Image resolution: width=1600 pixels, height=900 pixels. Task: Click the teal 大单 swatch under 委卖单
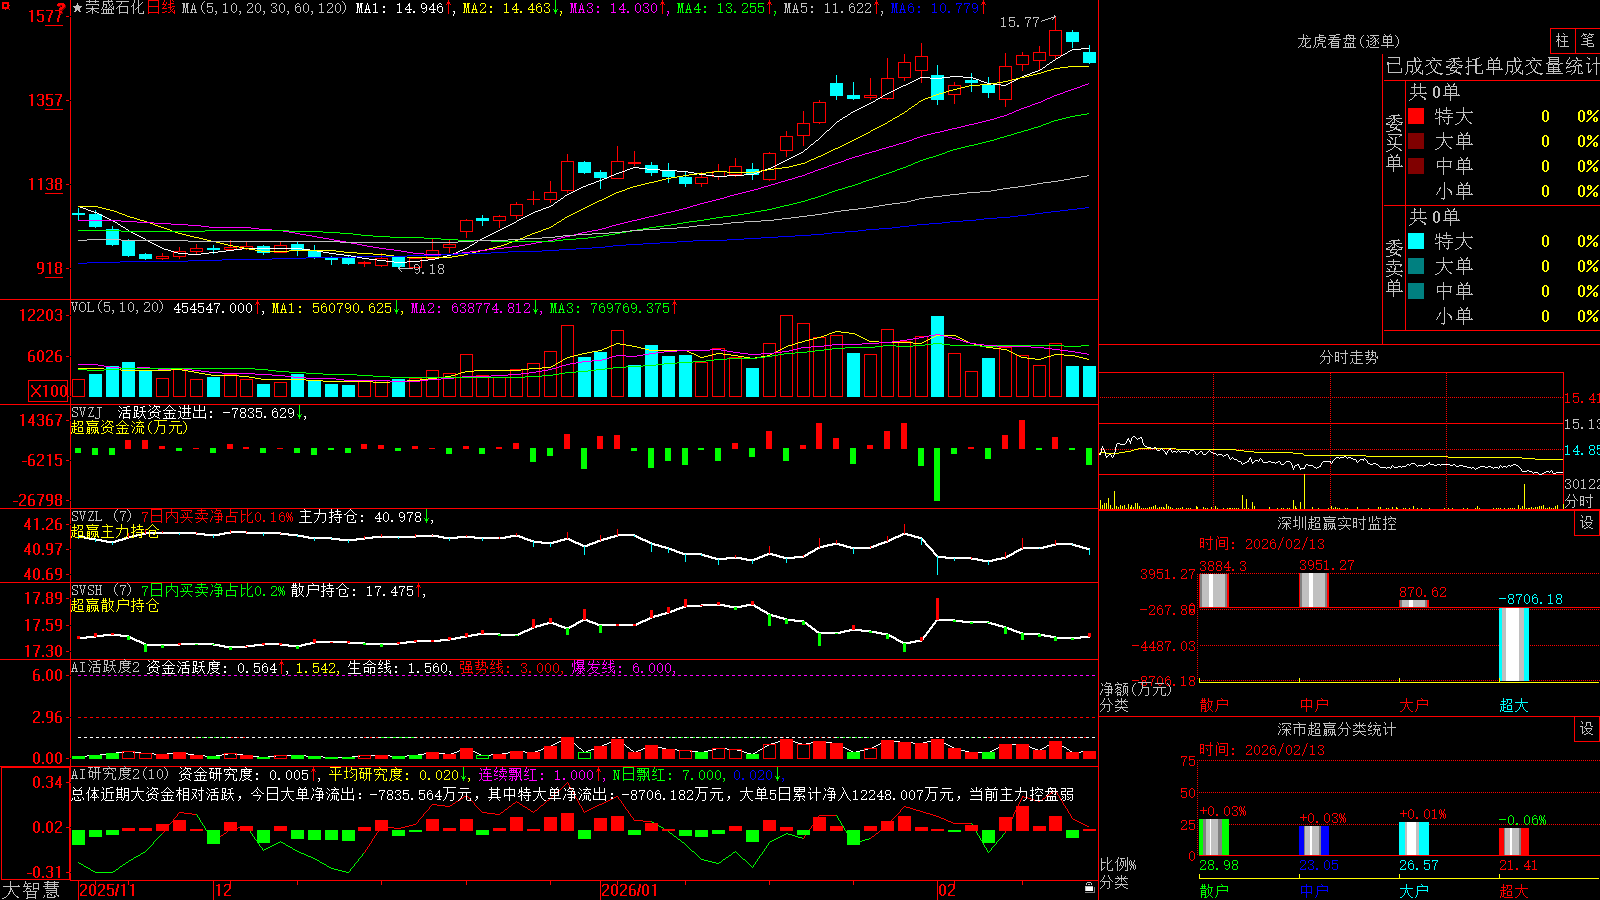coord(1416,266)
